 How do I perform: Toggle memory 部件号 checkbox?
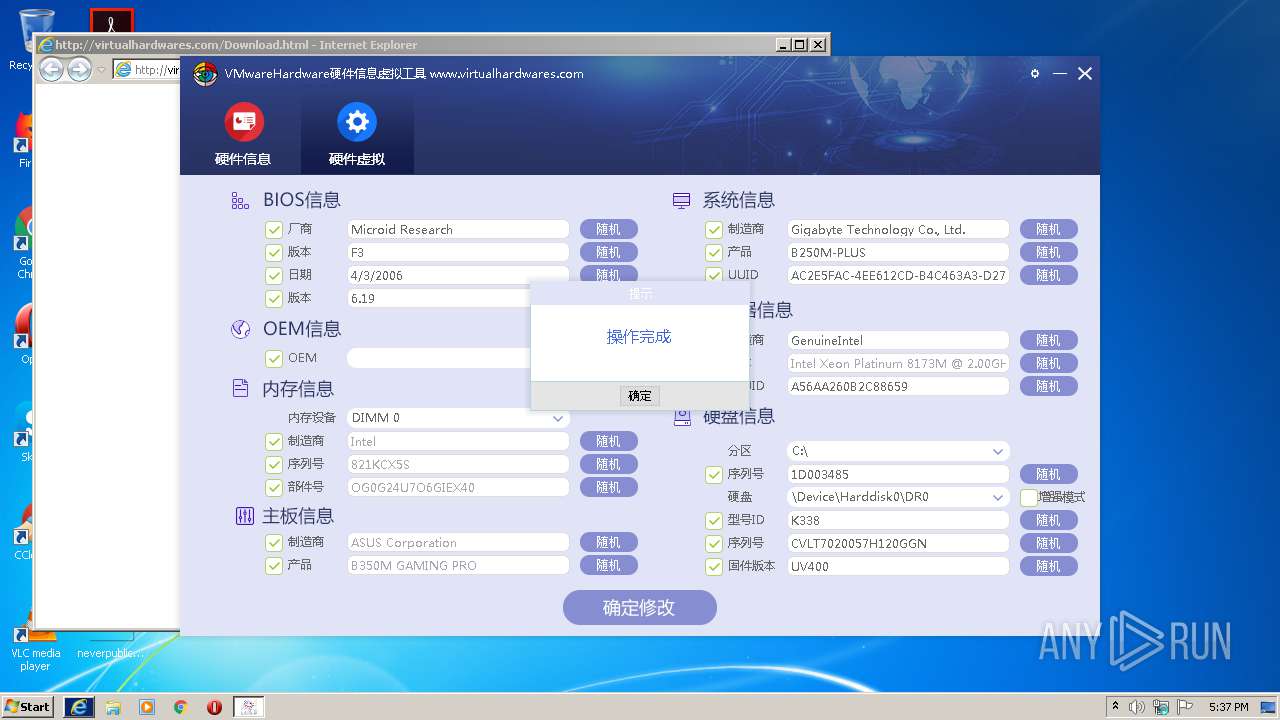(x=274, y=487)
